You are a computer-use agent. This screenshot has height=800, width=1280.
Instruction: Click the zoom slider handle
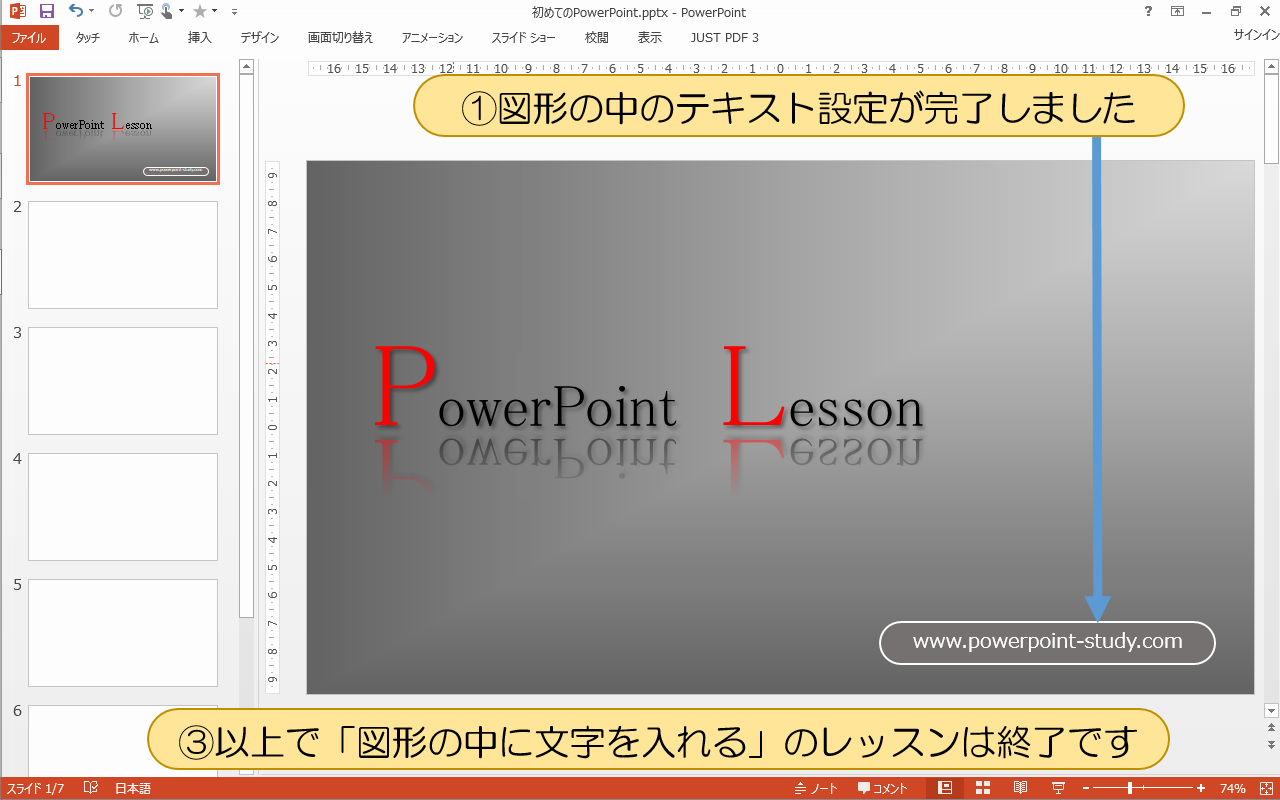[x=1130, y=789]
